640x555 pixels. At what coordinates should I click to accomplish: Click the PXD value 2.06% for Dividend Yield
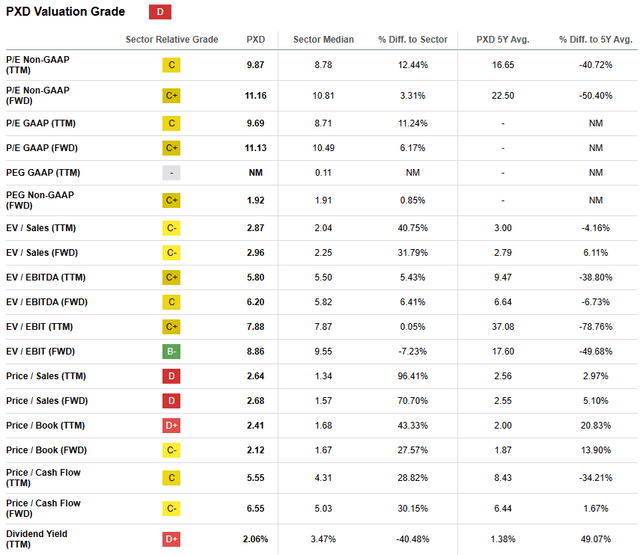point(256,539)
